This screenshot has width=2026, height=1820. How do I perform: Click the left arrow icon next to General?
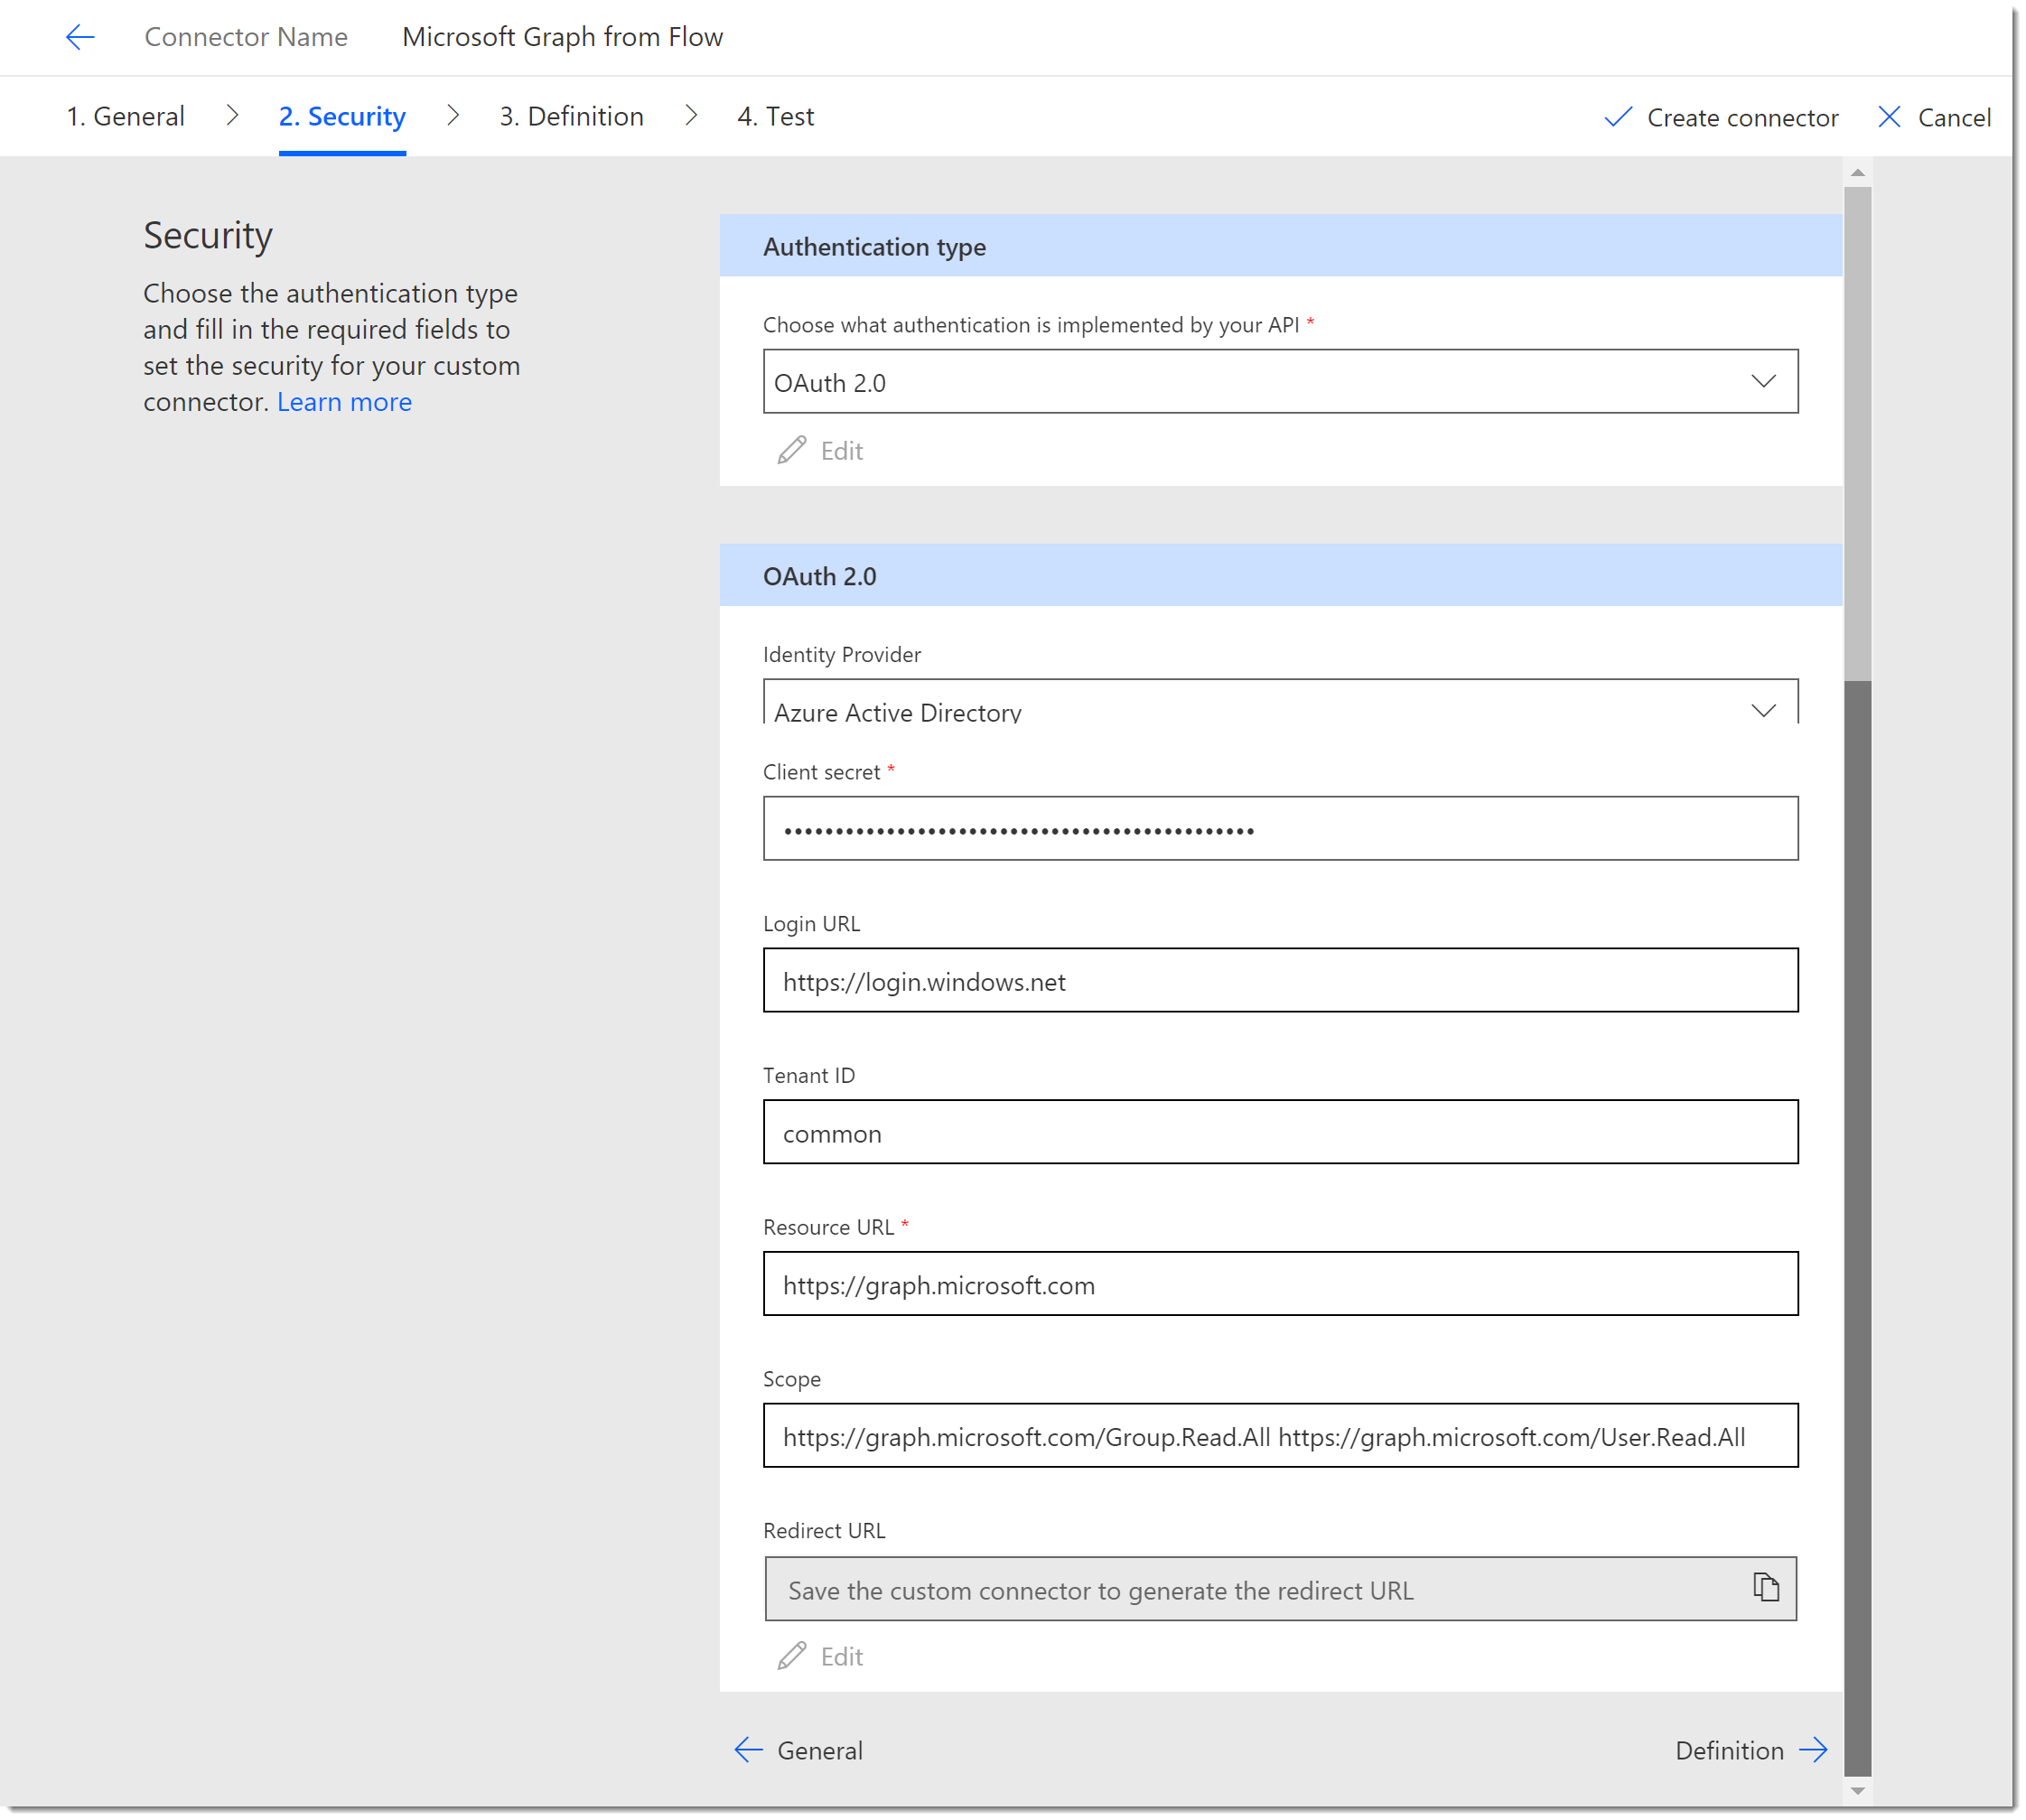(x=748, y=1749)
